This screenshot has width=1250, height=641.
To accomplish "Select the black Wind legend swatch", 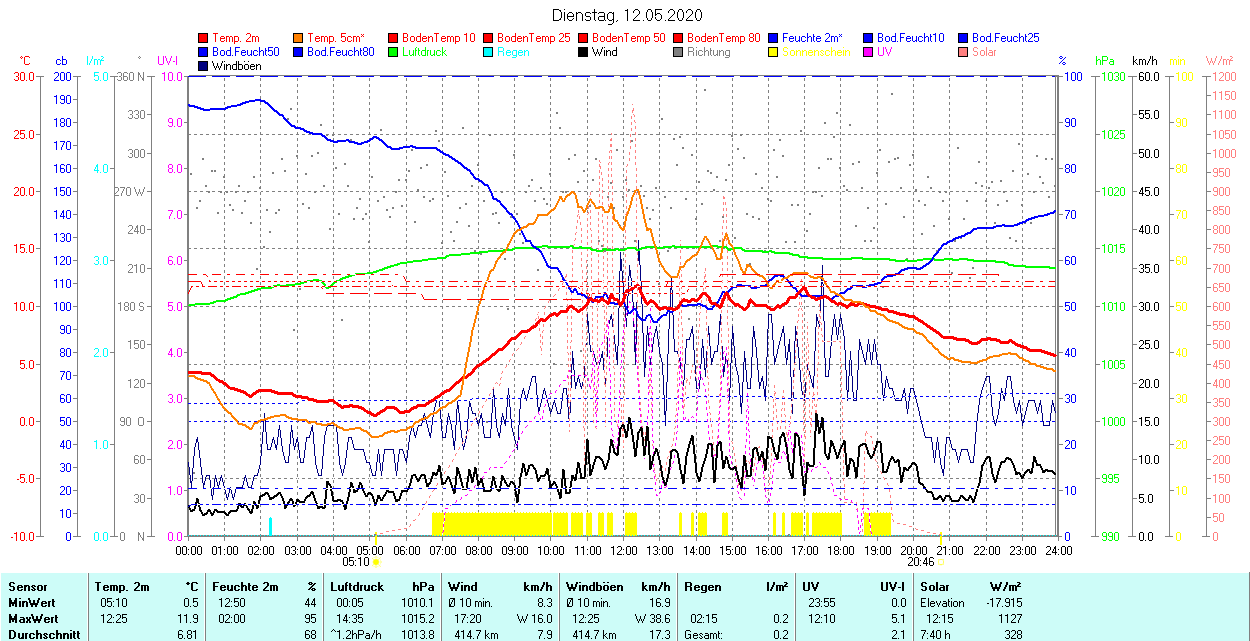I will [x=582, y=52].
